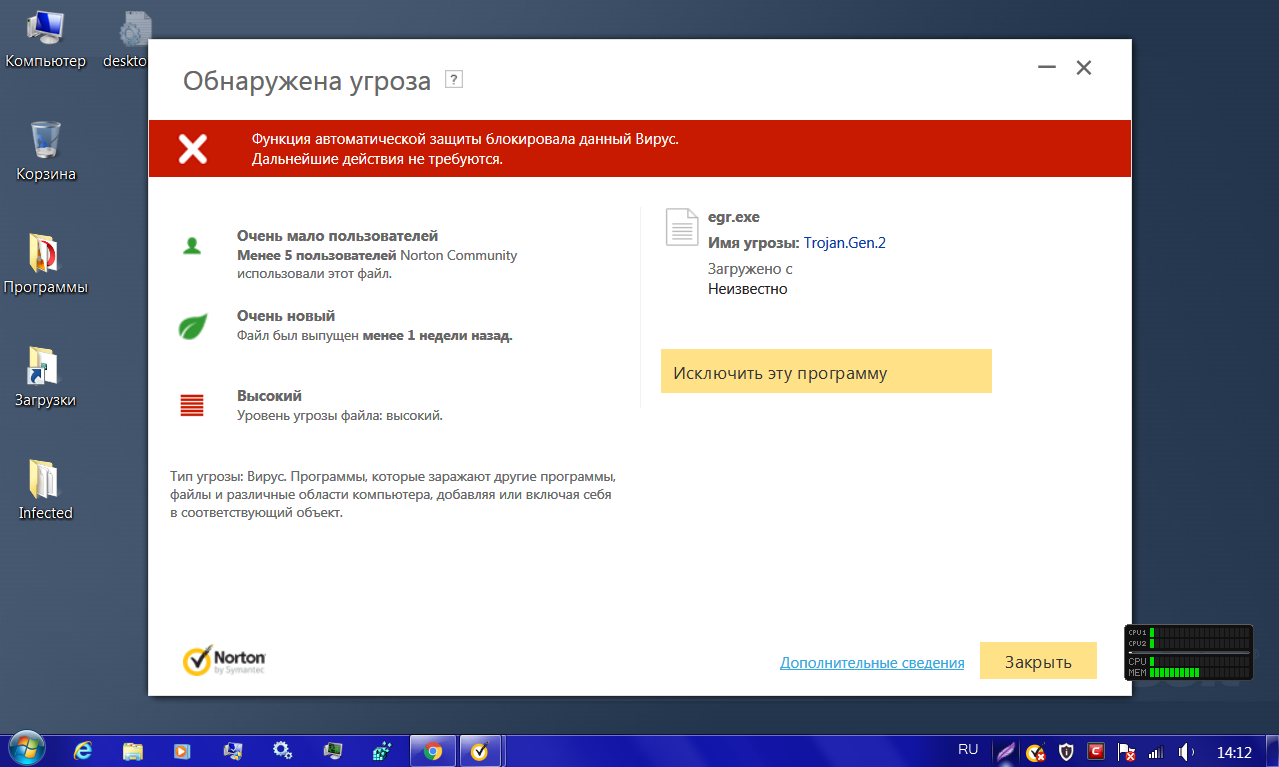
Task: Click the CPU and MEM meter gadget
Action: click(x=1188, y=653)
